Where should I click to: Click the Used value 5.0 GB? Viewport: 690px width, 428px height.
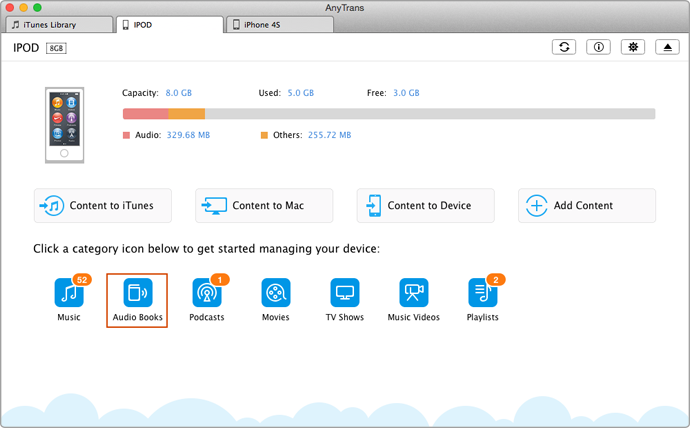301,93
